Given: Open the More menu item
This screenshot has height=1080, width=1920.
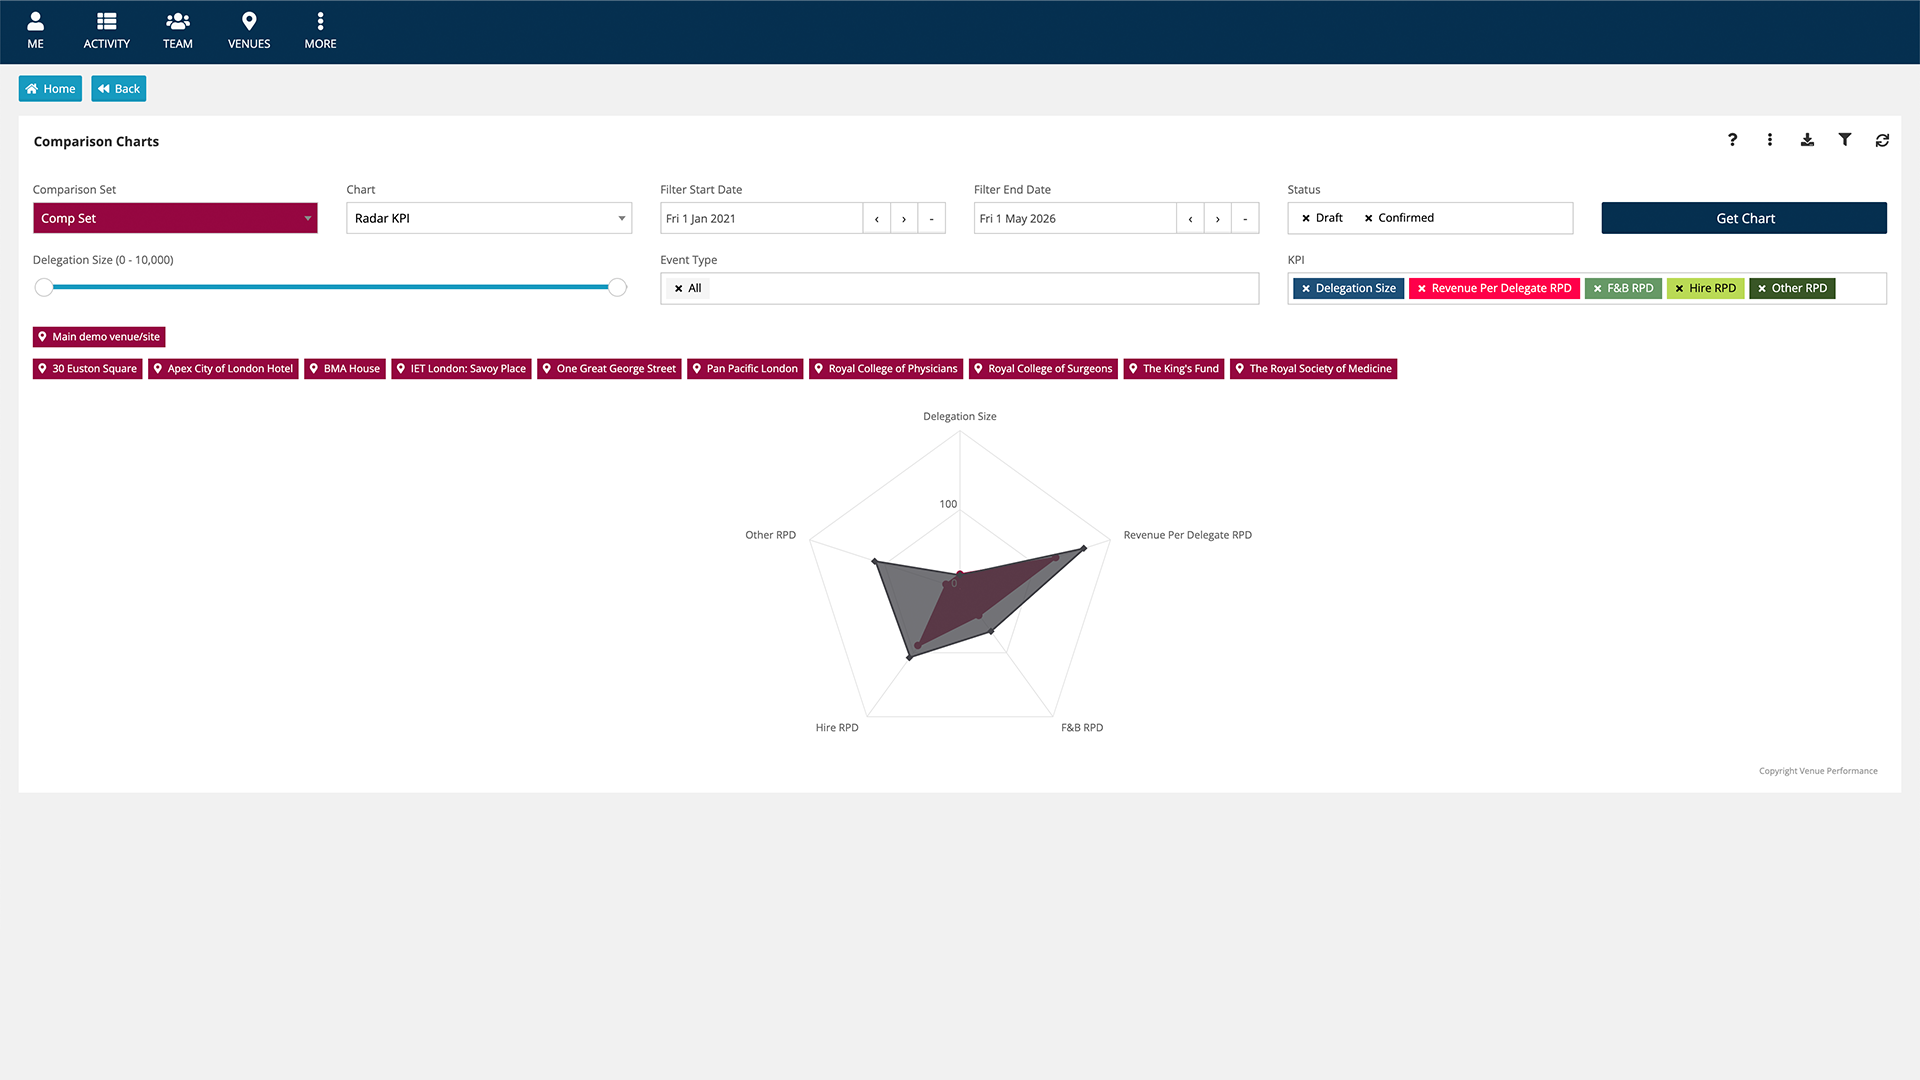Looking at the screenshot, I should coord(320,30).
